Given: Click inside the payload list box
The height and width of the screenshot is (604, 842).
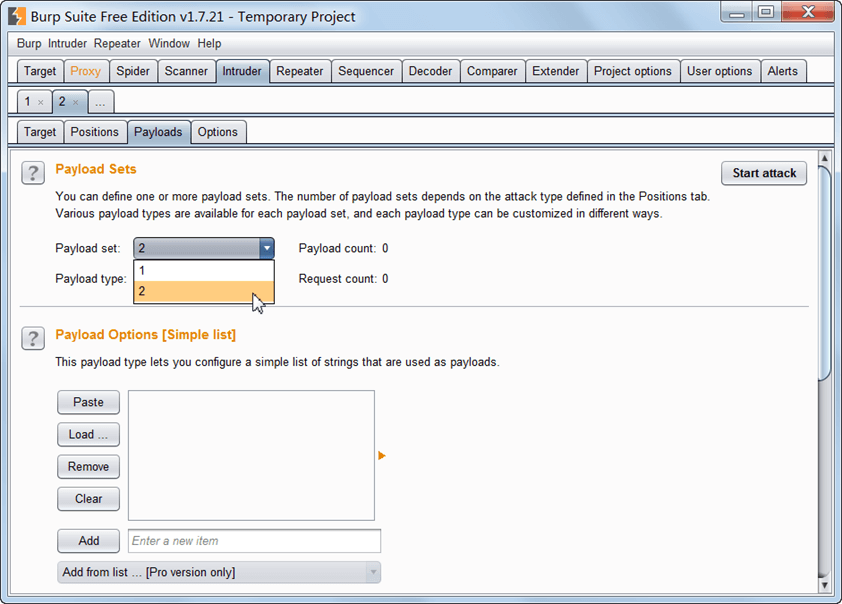Looking at the screenshot, I should (251, 455).
